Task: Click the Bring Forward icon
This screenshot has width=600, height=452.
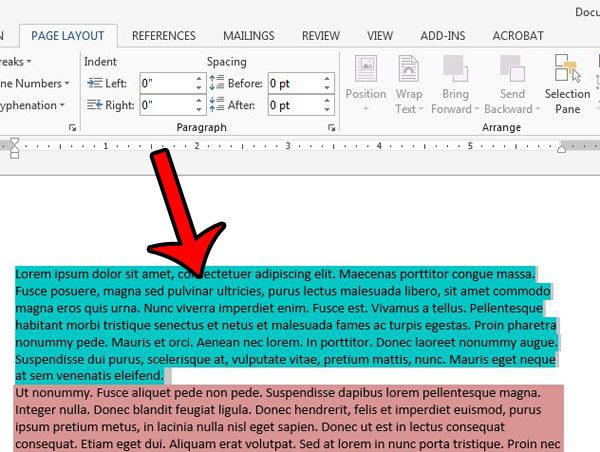Action: (x=455, y=69)
